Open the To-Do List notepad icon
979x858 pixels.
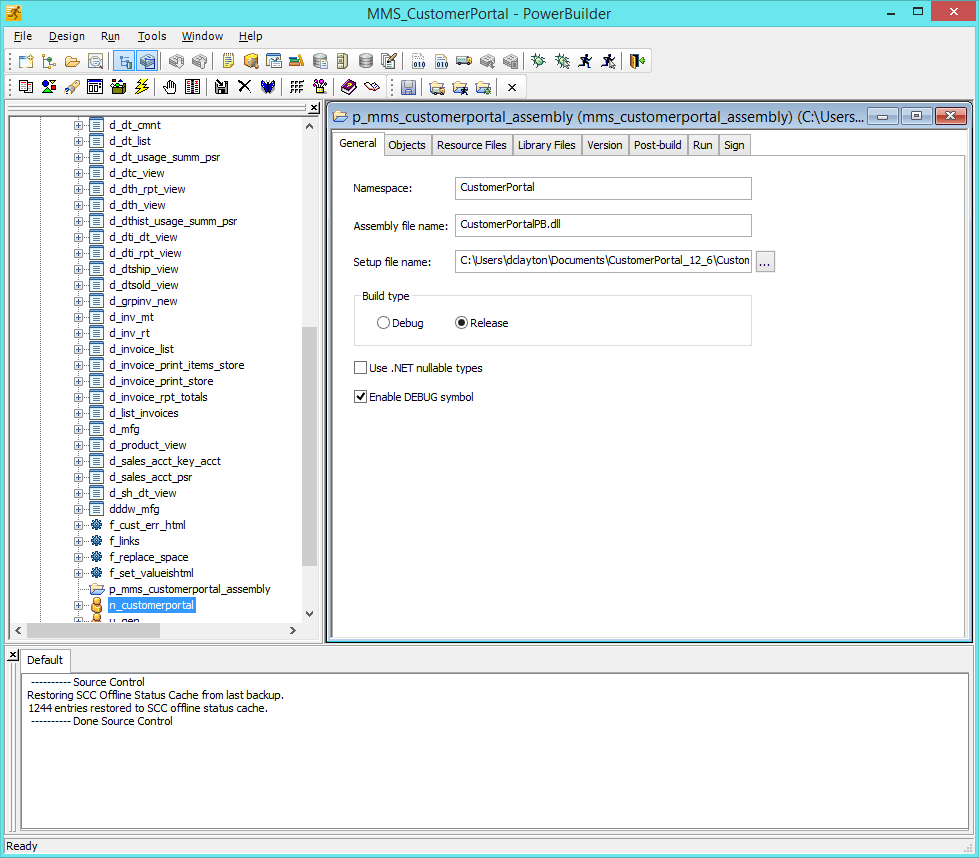pos(228,61)
